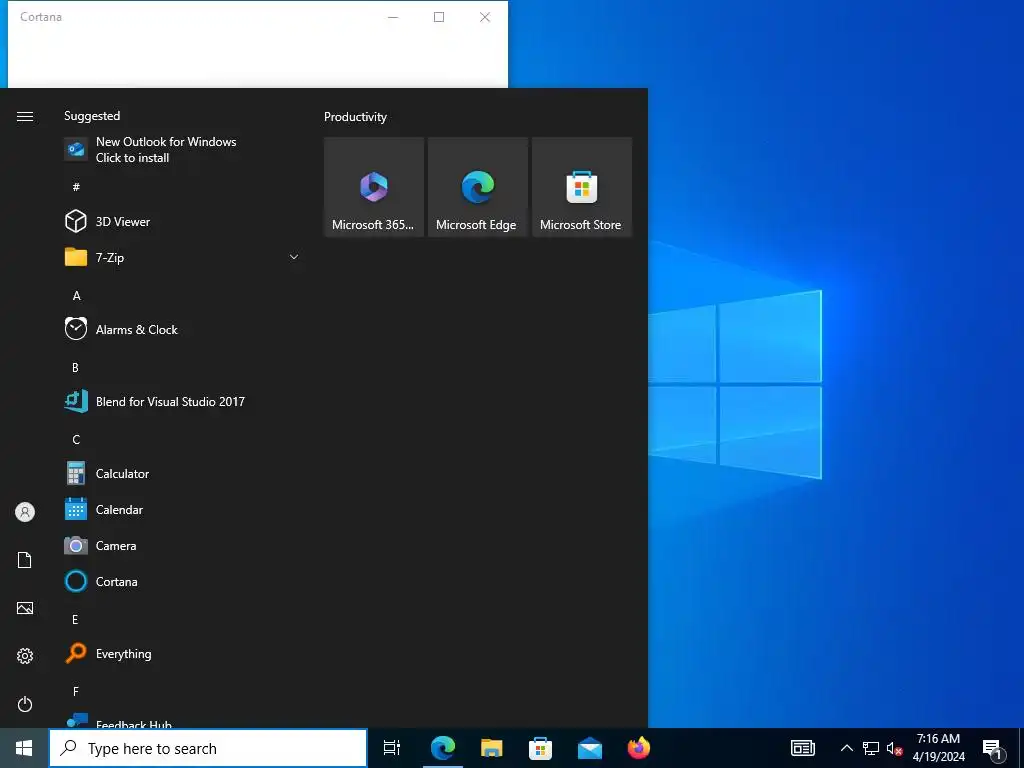Image resolution: width=1024 pixels, height=768 pixels.
Task: Open Settings gear in Start sidebar
Action: pyautogui.click(x=25, y=656)
